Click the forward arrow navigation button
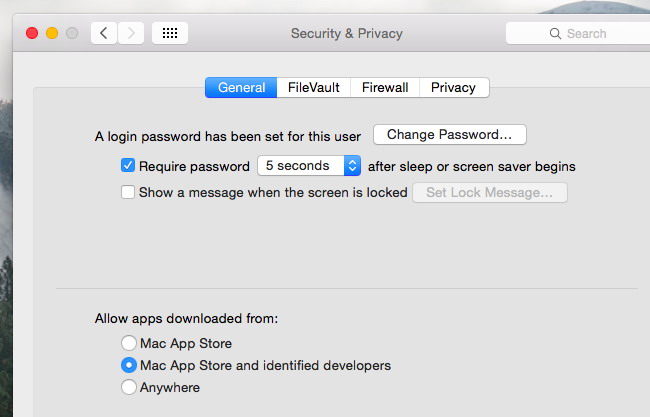The height and width of the screenshot is (417, 650). pyautogui.click(x=131, y=33)
